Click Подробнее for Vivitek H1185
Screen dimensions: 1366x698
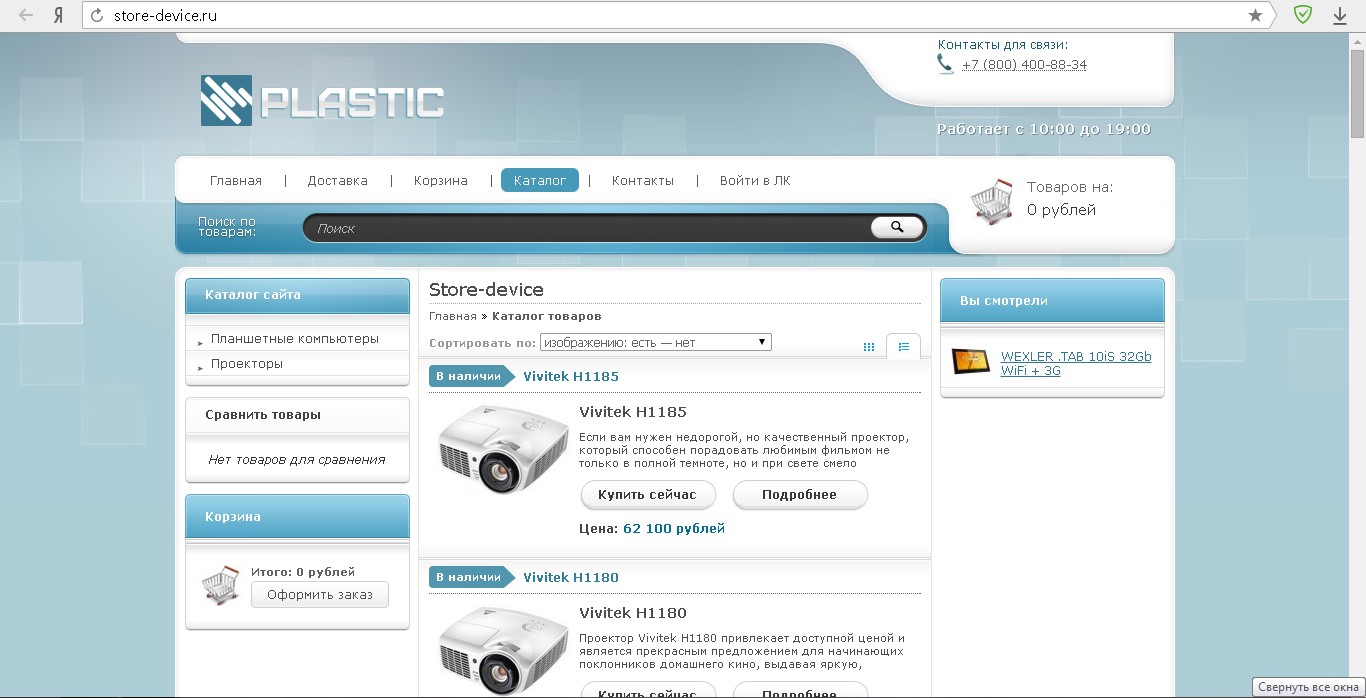point(800,494)
